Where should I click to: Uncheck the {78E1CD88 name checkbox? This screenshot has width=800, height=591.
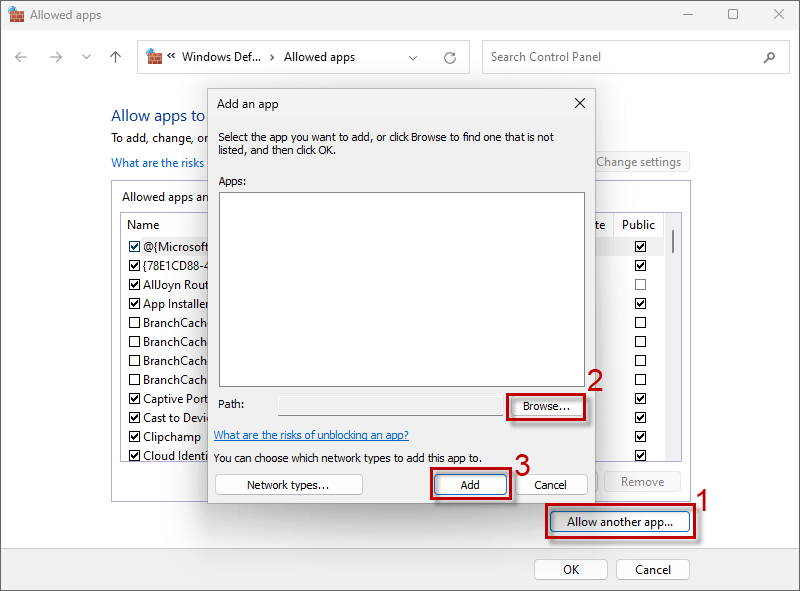(x=134, y=265)
